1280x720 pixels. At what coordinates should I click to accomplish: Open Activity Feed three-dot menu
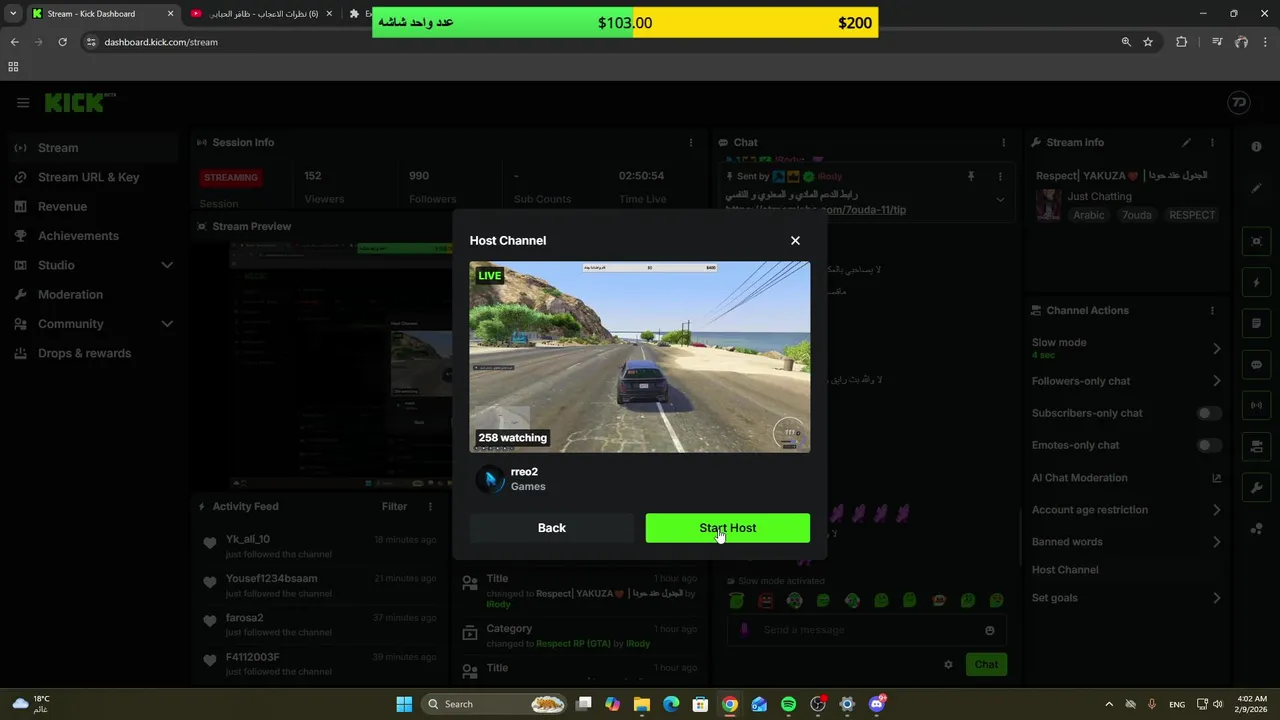click(x=431, y=507)
